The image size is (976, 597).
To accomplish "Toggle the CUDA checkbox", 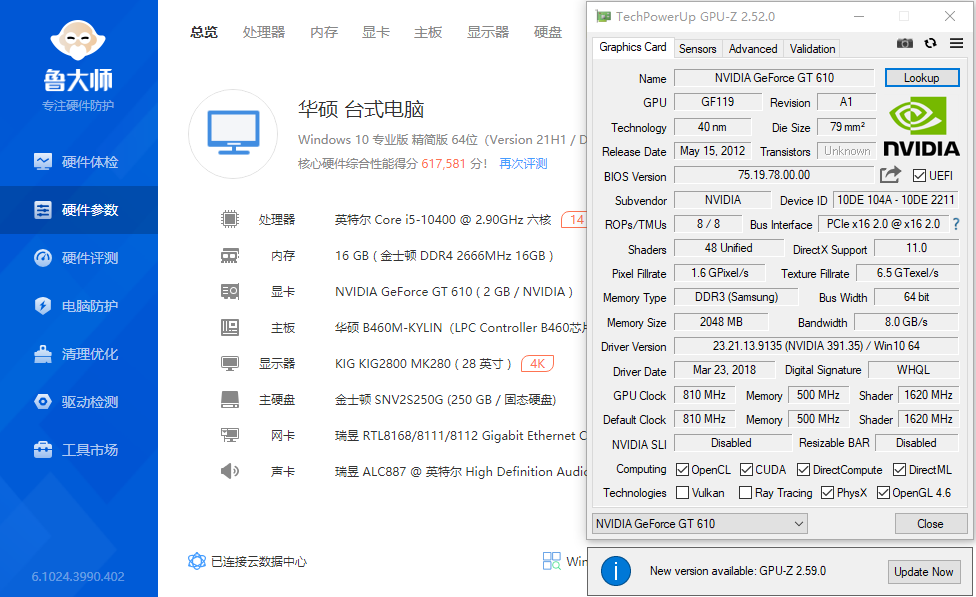I will click(746, 469).
